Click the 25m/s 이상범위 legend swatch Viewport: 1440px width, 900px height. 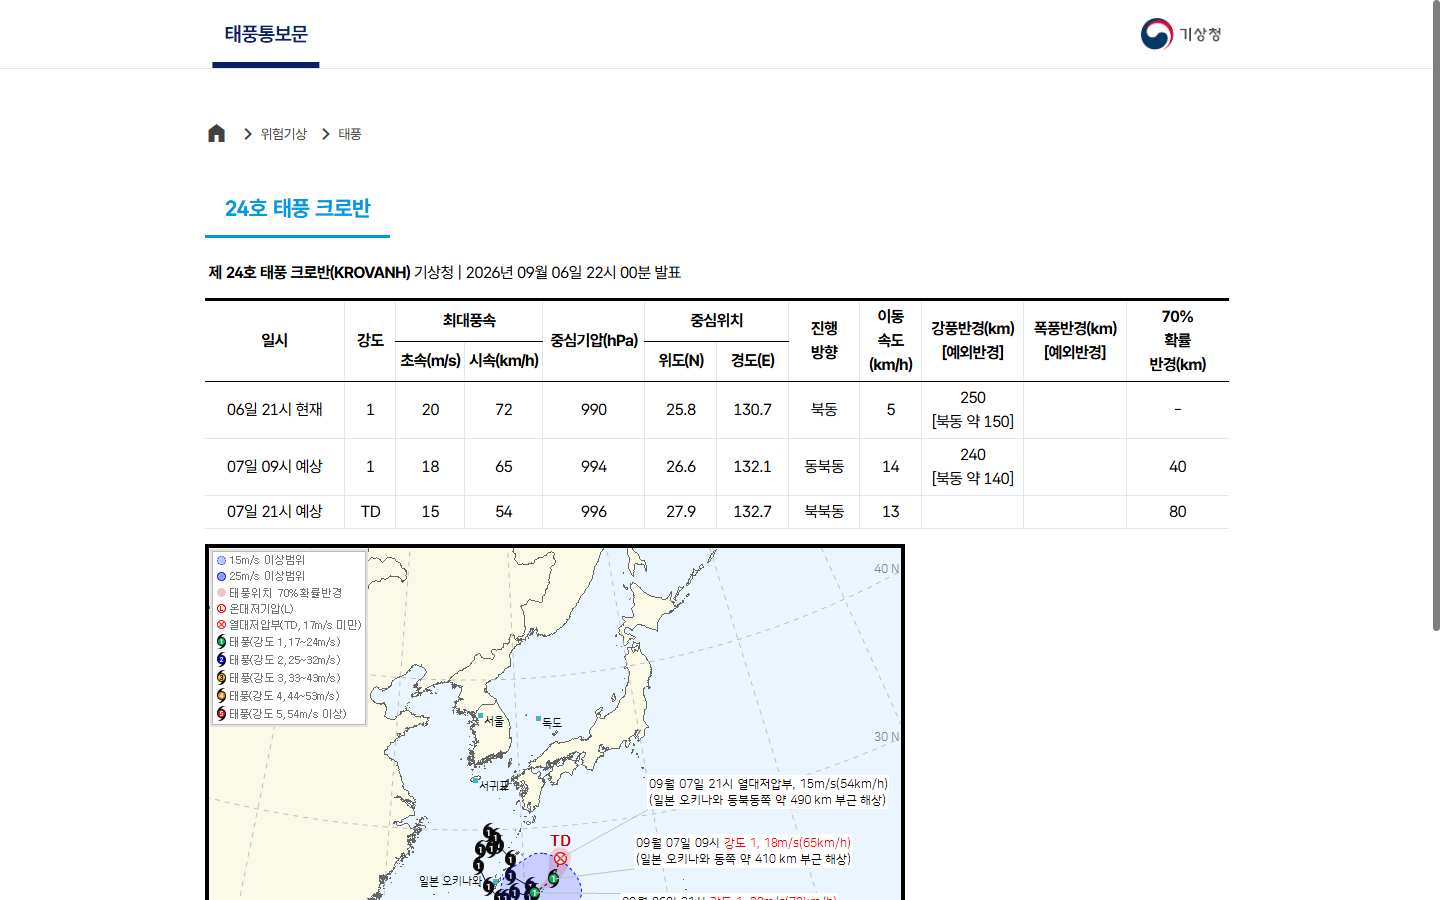pyautogui.click(x=222, y=576)
